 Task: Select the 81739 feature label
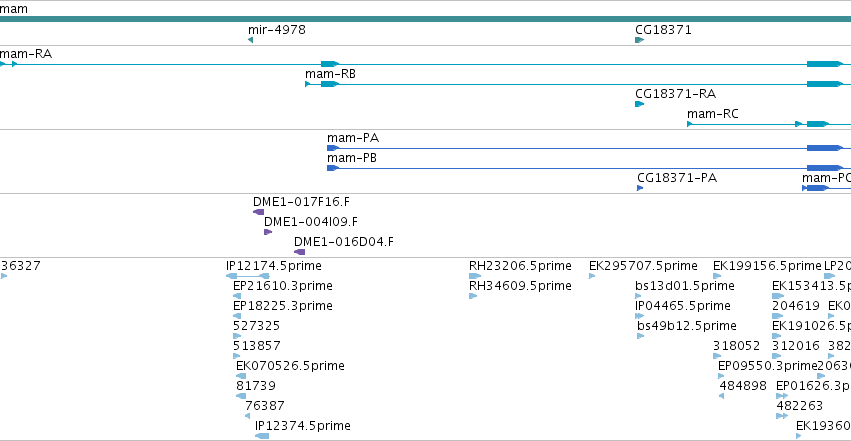[x=256, y=386]
